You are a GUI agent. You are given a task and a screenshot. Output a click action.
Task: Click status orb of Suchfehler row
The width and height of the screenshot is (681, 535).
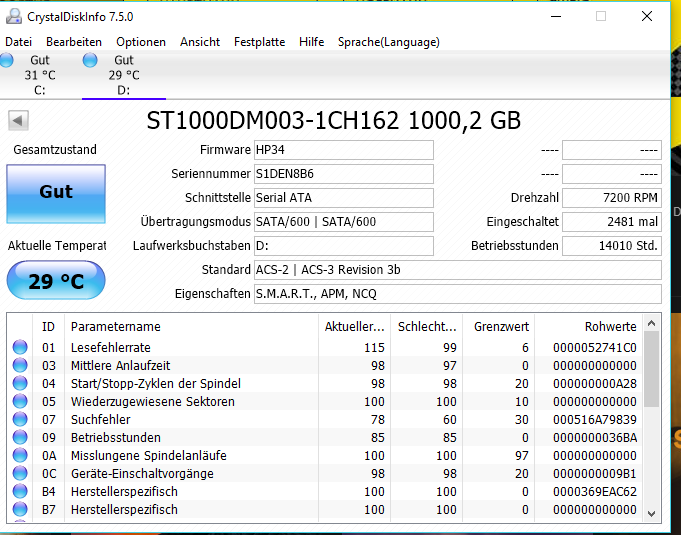pos(20,419)
